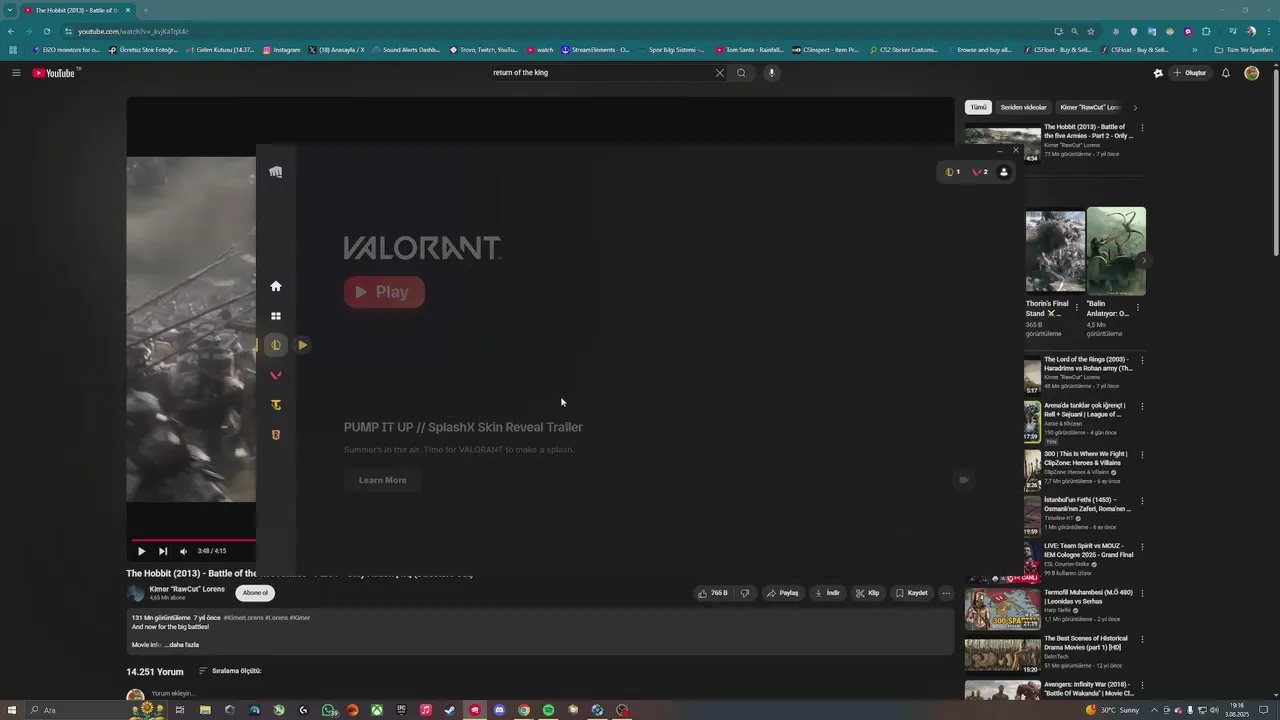Open the Riot Client all games grid icon
The width and height of the screenshot is (1280, 720).
point(276,316)
